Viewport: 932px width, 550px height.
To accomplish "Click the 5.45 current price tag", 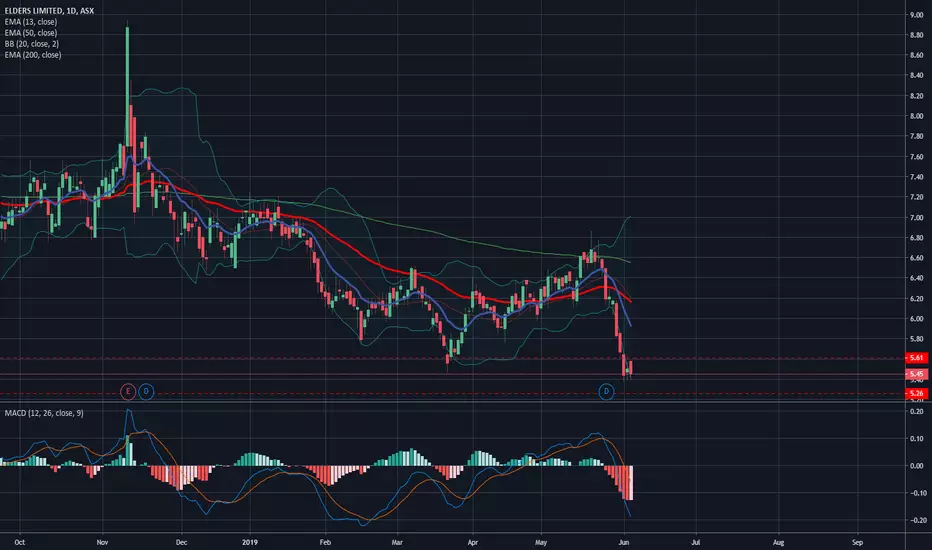I will [917, 374].
